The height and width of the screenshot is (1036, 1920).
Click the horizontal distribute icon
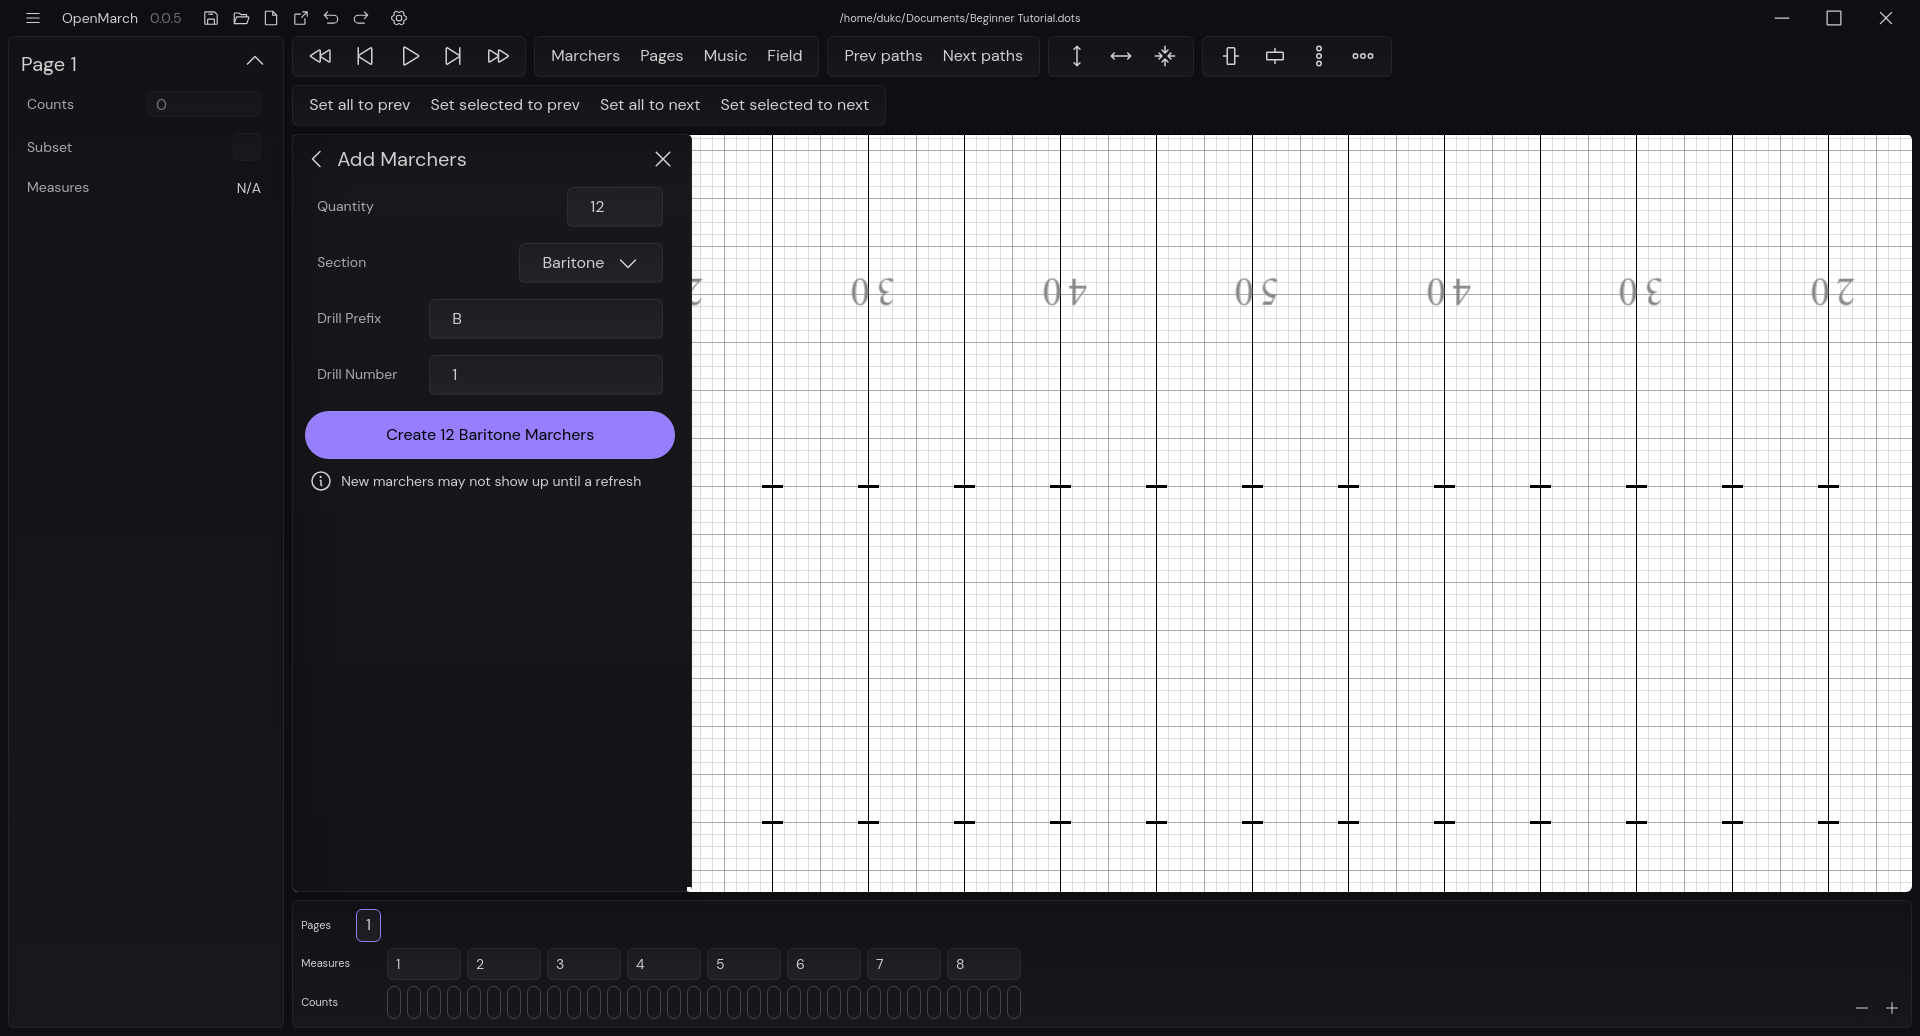(1274, 56)
